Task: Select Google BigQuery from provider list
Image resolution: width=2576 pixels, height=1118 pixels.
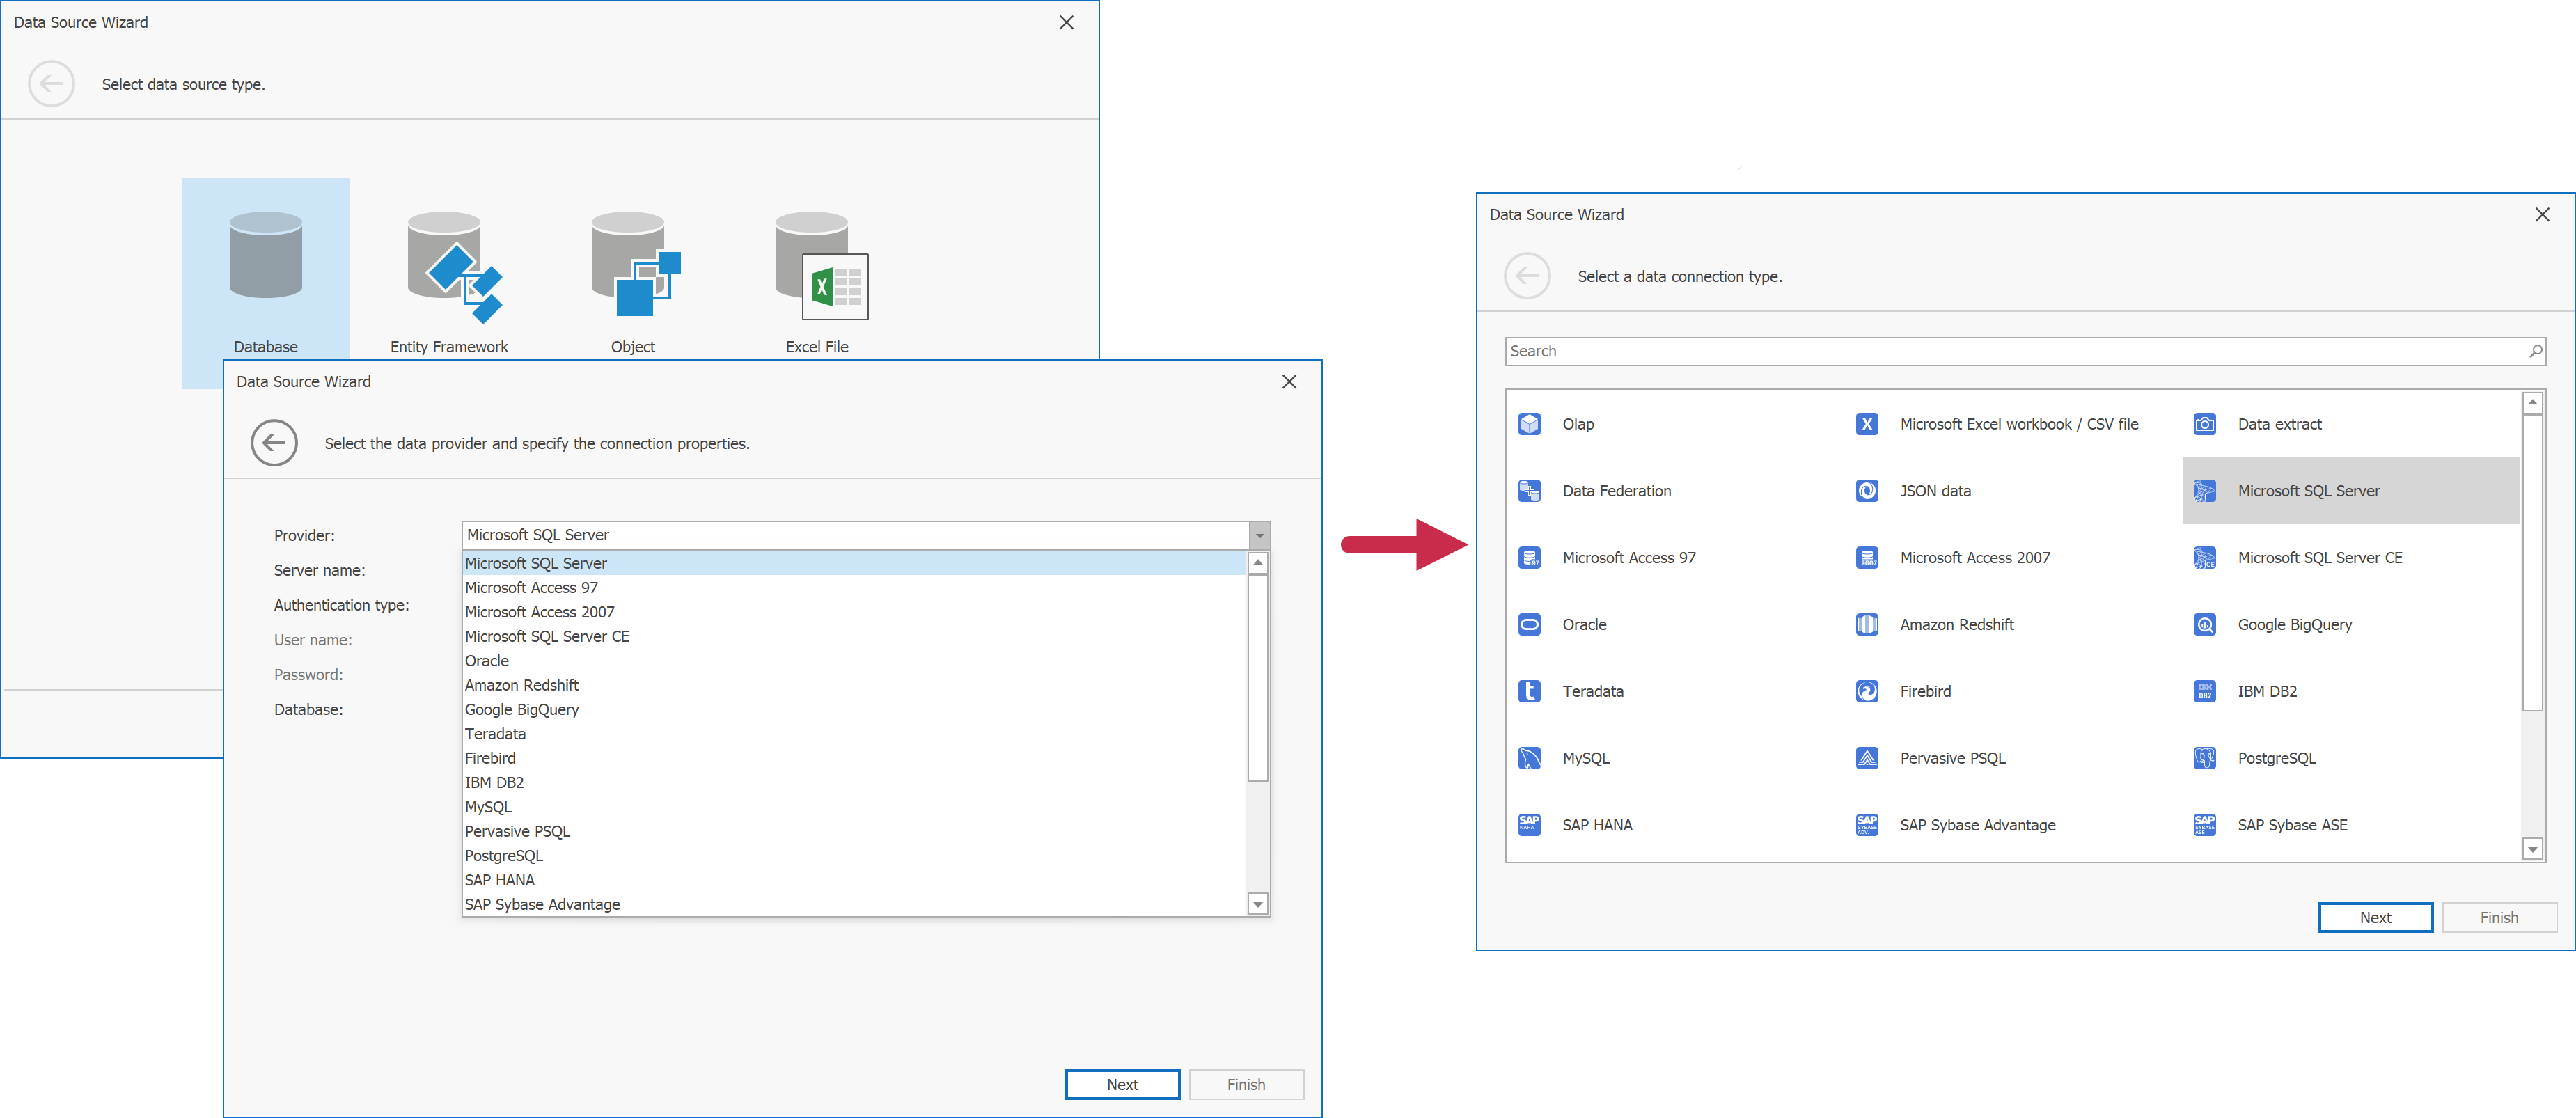Action: 854,709
